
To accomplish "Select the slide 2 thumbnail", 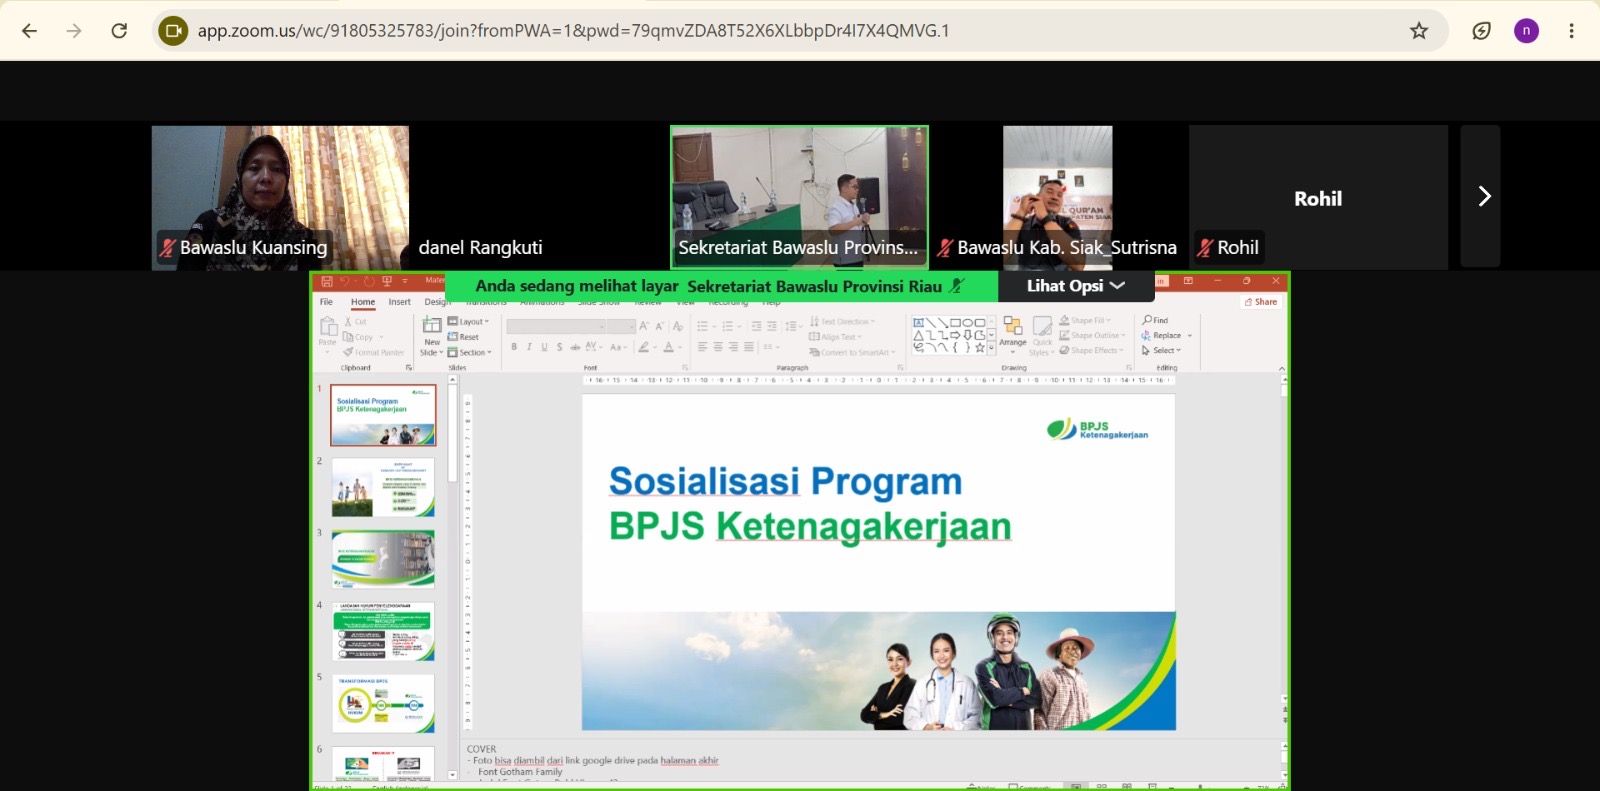I will pos(383,487).
